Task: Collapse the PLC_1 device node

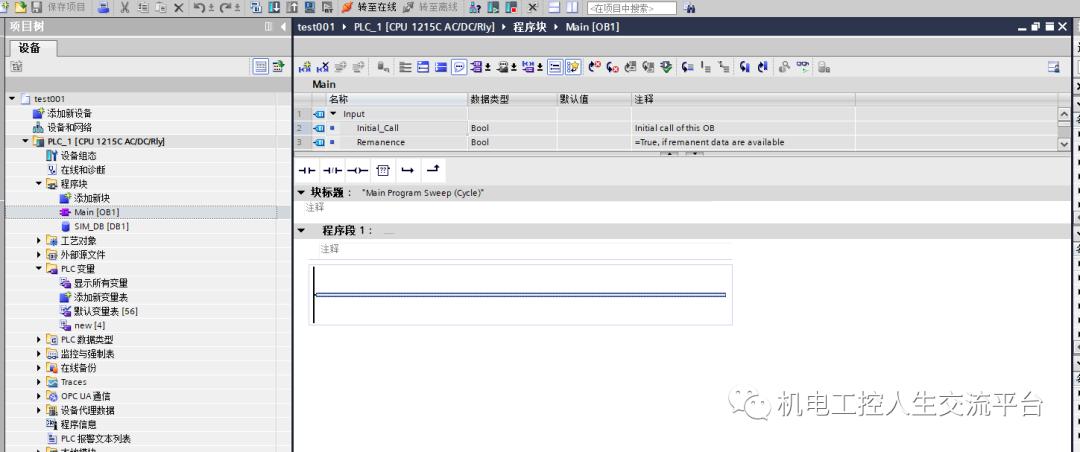Action: click(25, 141)
